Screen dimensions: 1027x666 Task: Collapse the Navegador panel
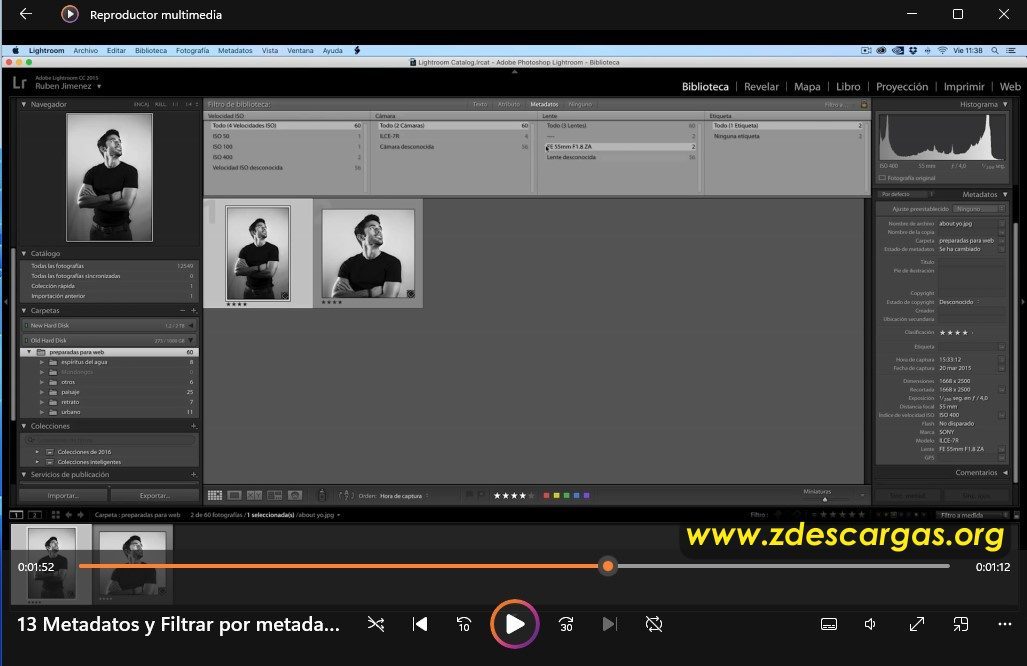pyautogui.click(x=24, y=104)
